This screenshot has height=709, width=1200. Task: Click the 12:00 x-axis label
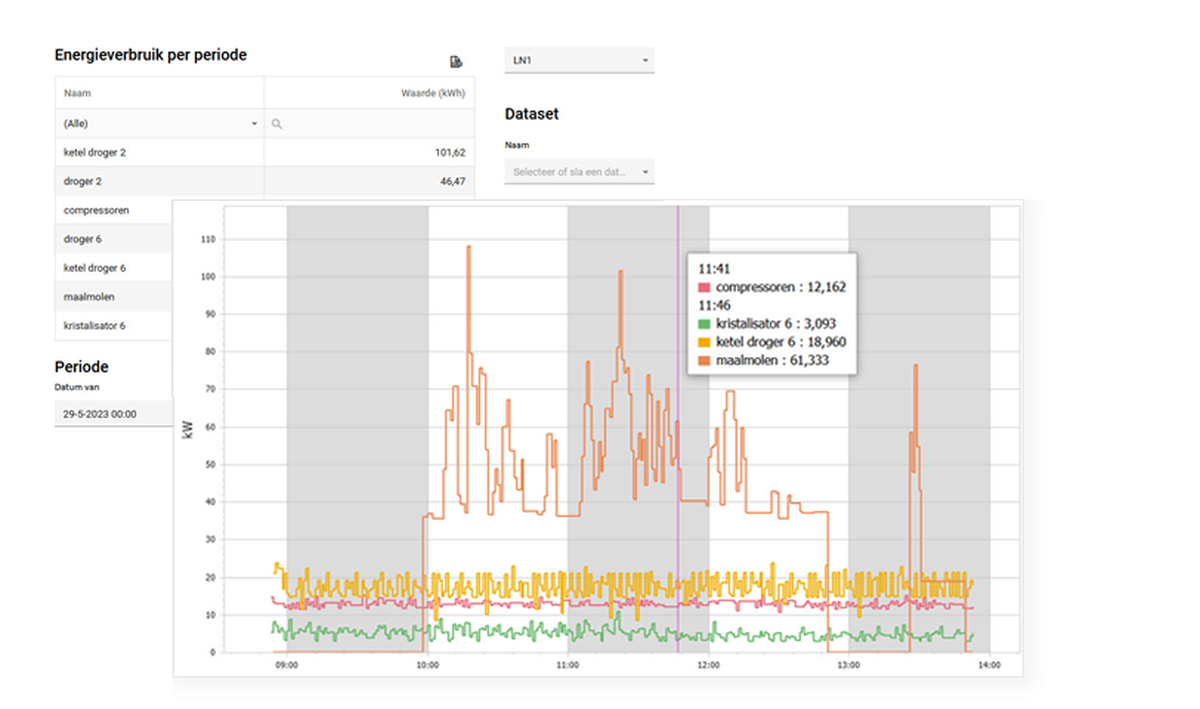[709, 665]
